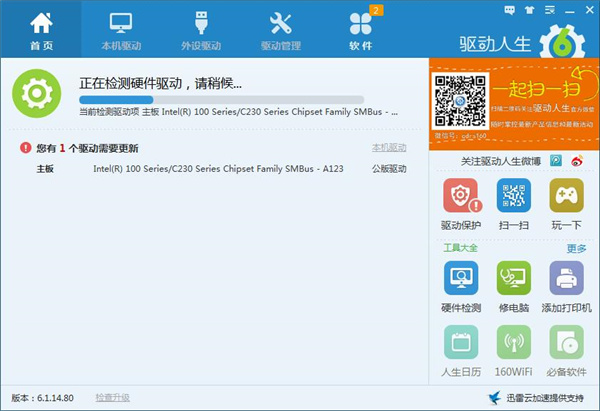
Task: Click the driver scanning progress bar
Action: [x=165, y=100]
